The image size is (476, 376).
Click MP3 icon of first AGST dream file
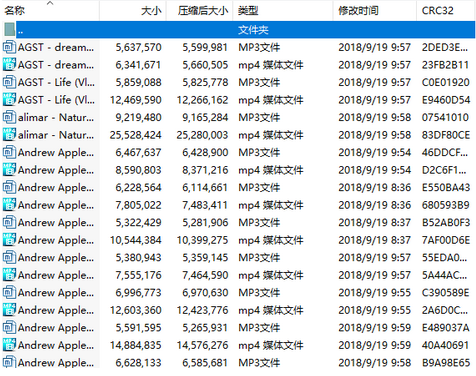[x=9, y=47]
